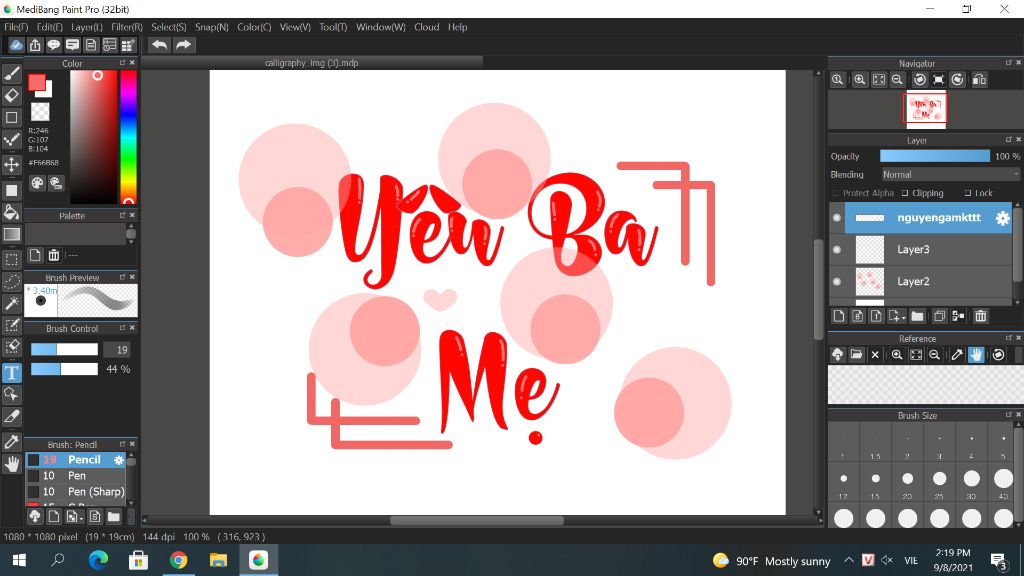Hide Layer2 visibility

point(837,281)
